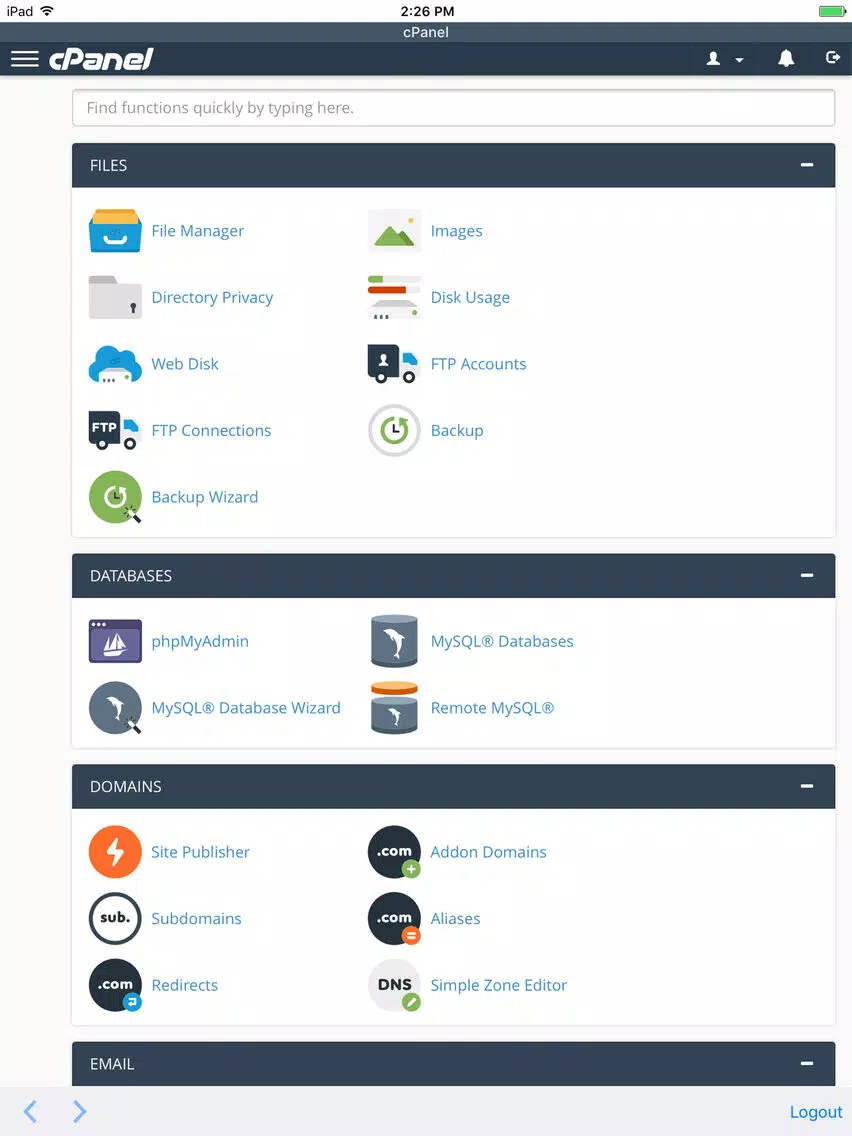
Task: Open the FTP Accounts link
Action: tap(478, 364)
